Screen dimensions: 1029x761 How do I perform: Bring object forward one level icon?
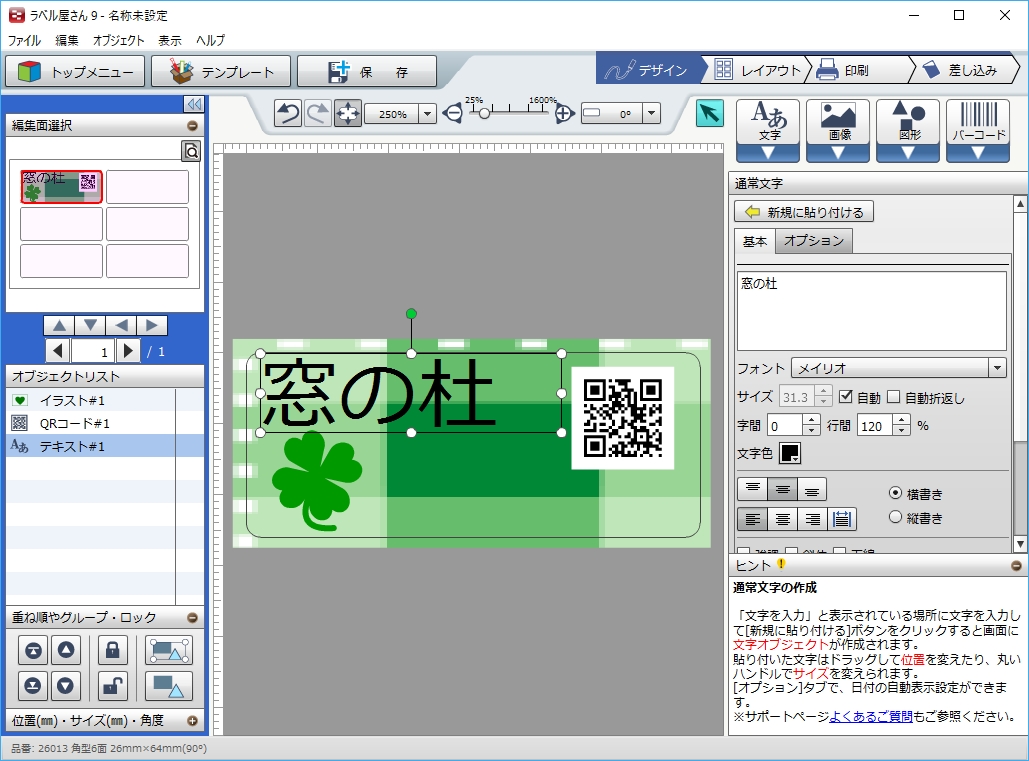66,650
